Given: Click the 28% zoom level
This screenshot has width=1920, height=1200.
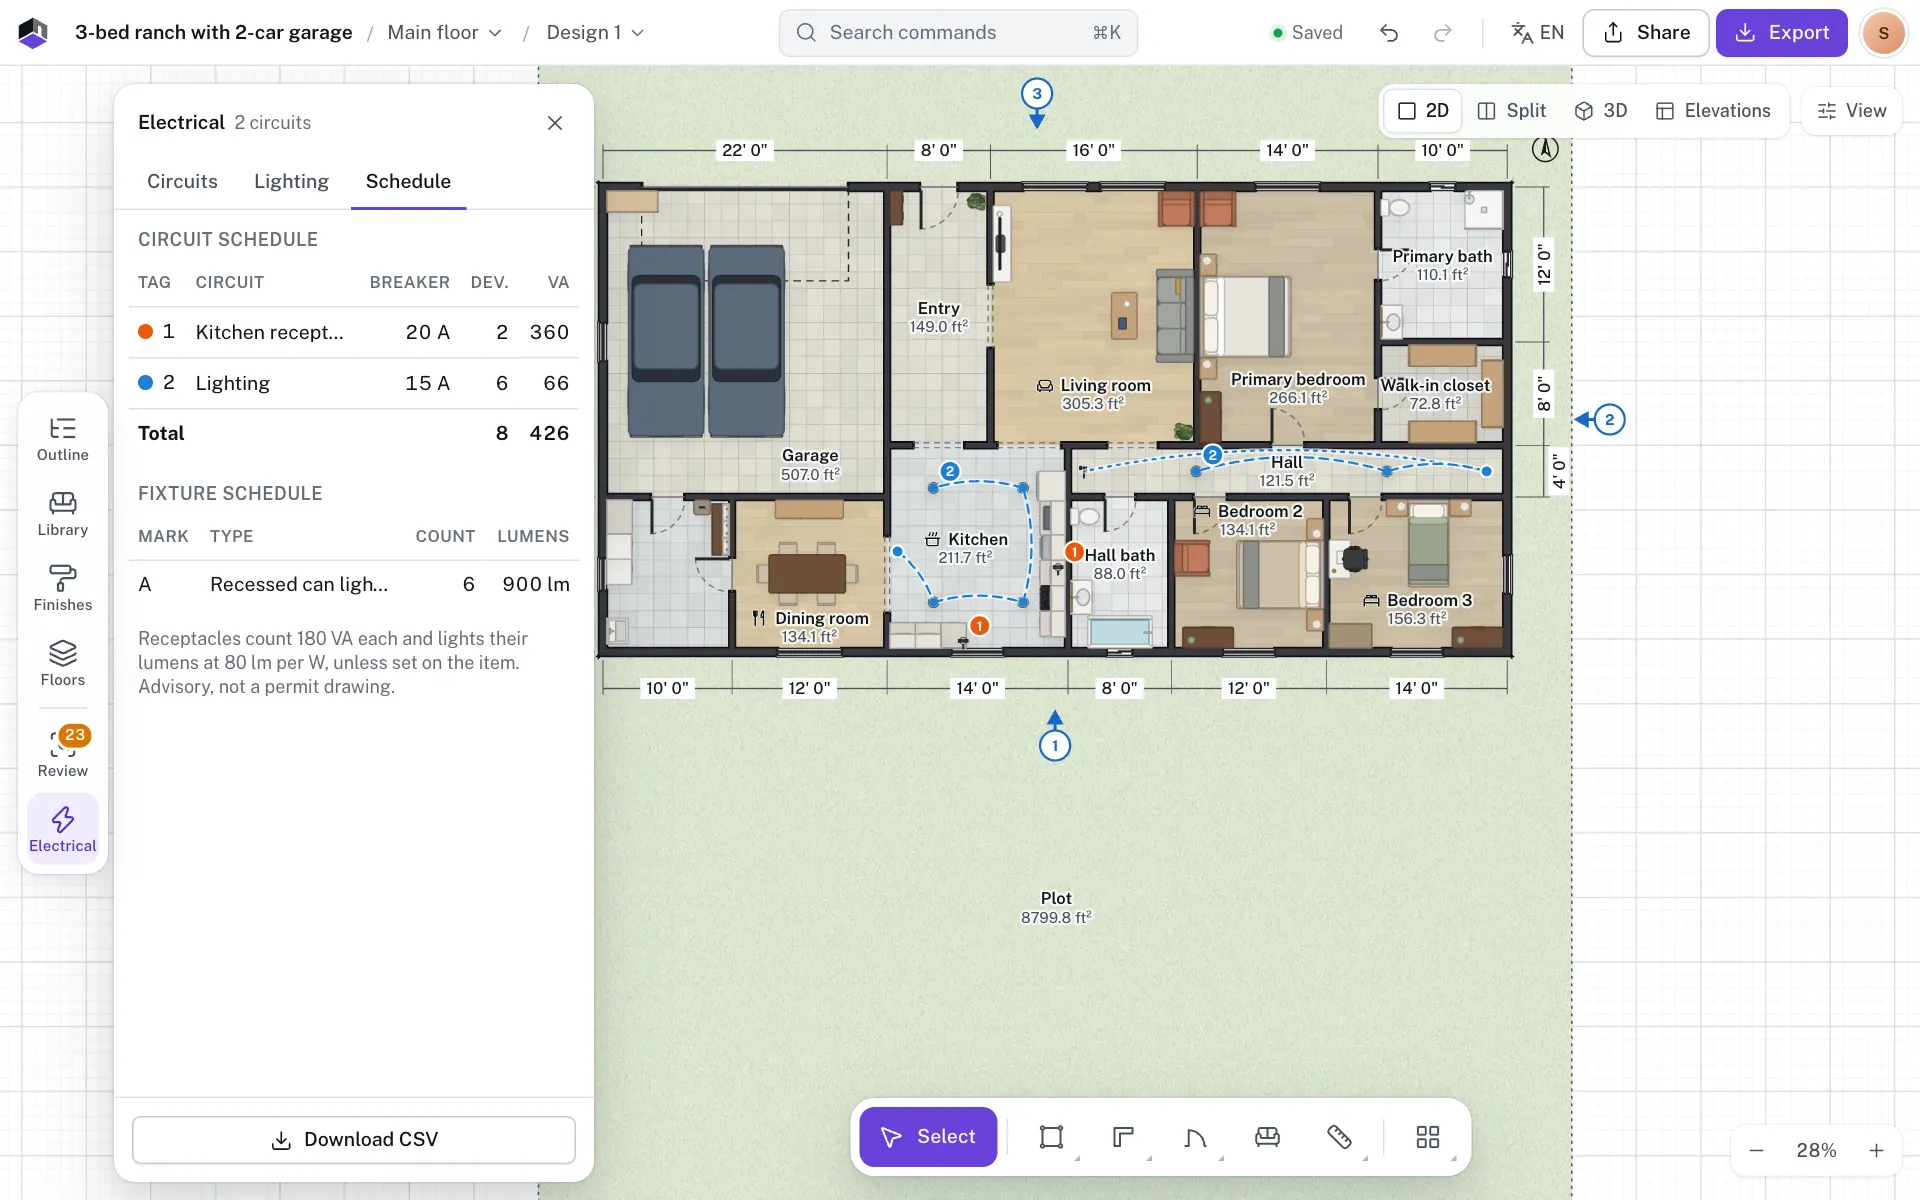Looking at the screenshot, I should click(1816, 1151).
